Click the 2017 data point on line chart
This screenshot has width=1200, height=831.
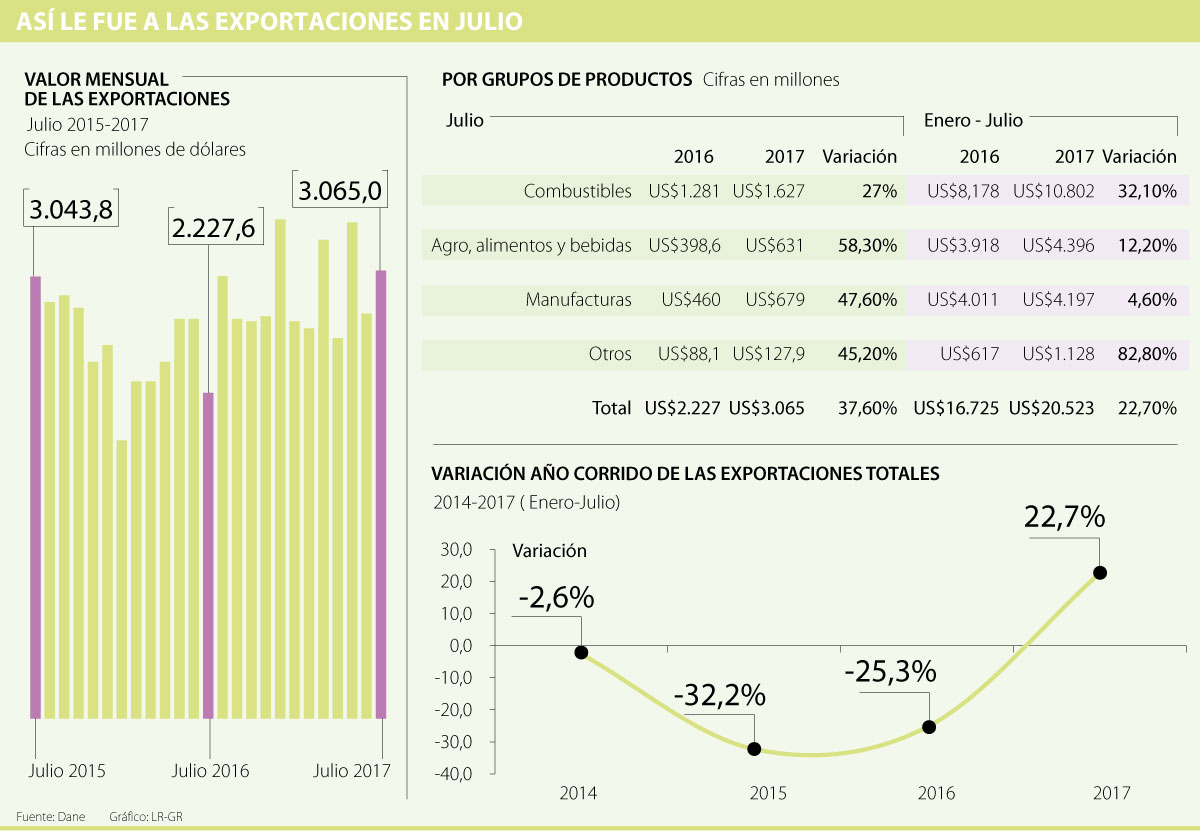[1100, 573]
